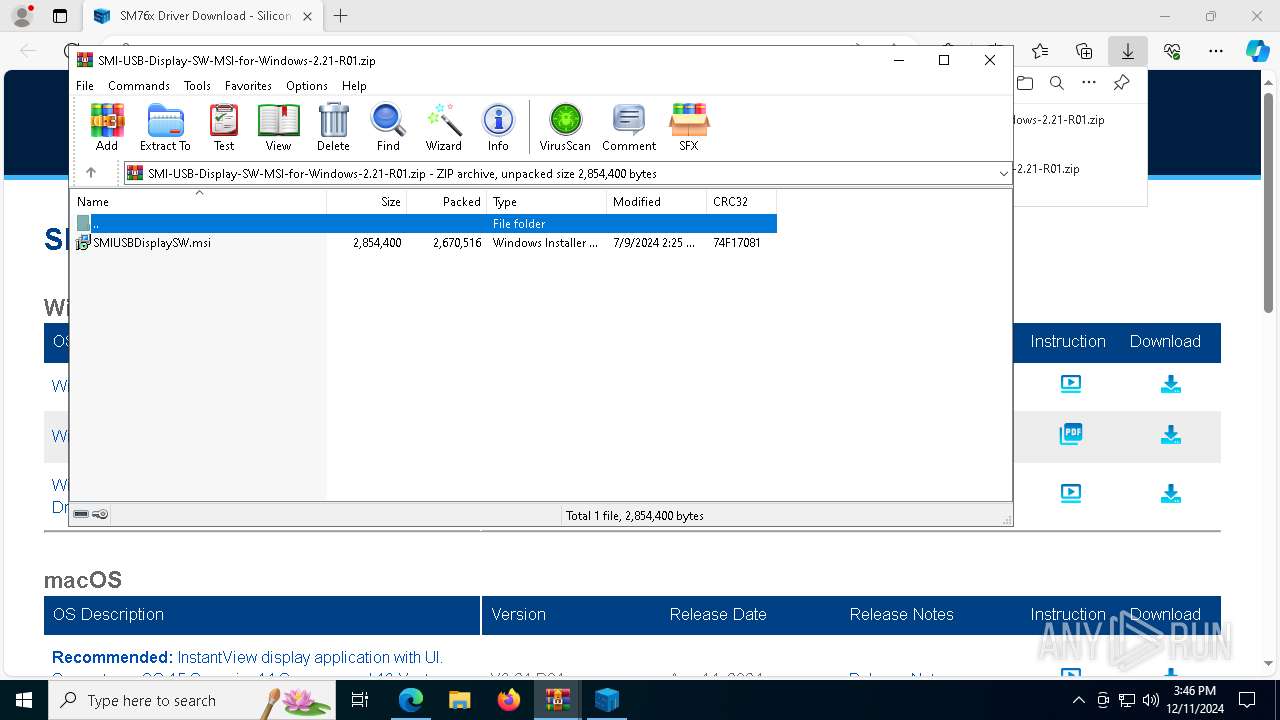This screenshot has width=1280, height=720.
Task: Start VirusScan on the archive
Action: tap(565, 127)
